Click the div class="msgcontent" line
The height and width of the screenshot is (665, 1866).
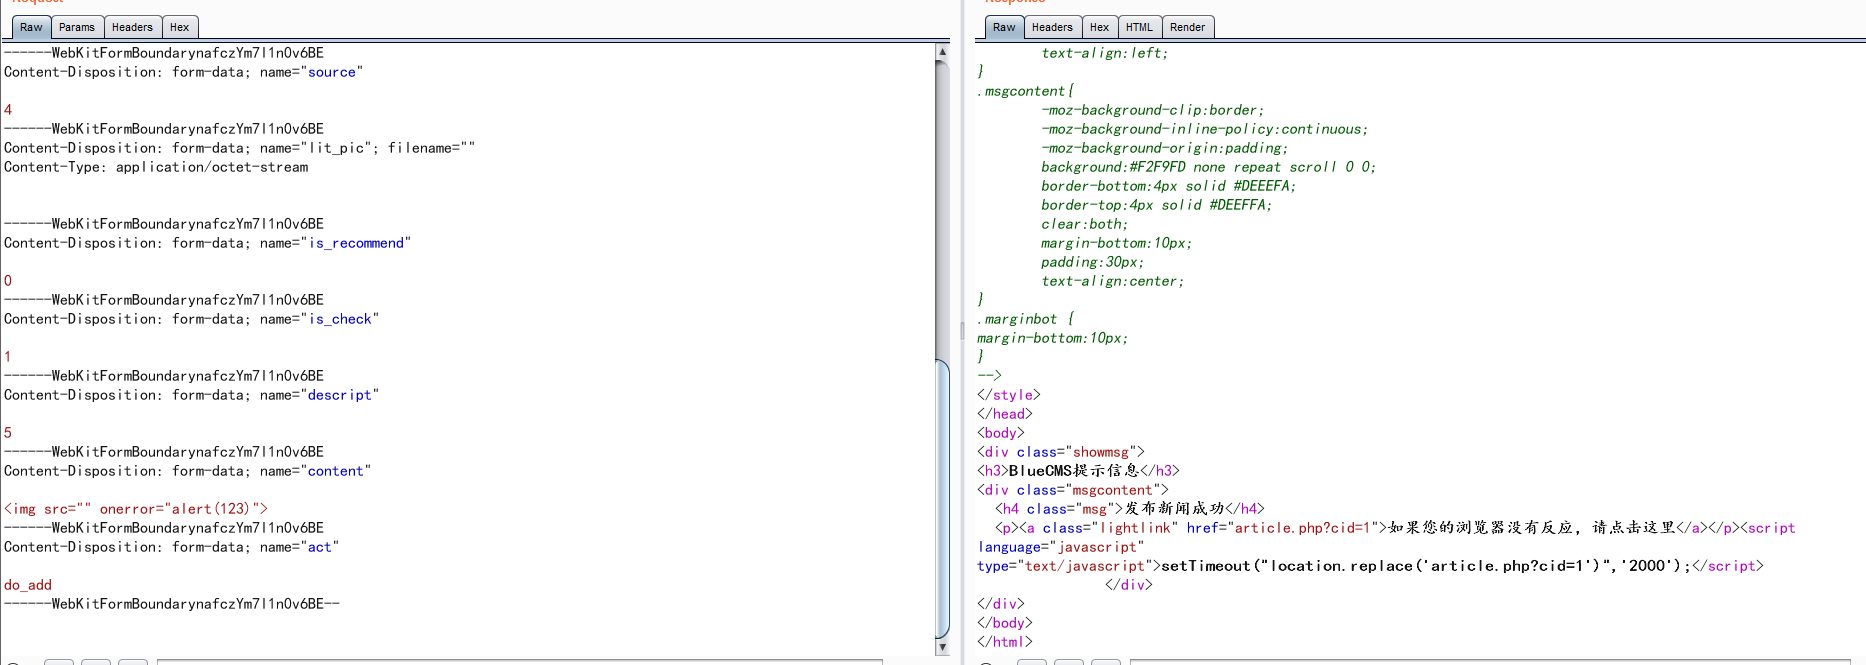coord(1073,490)
